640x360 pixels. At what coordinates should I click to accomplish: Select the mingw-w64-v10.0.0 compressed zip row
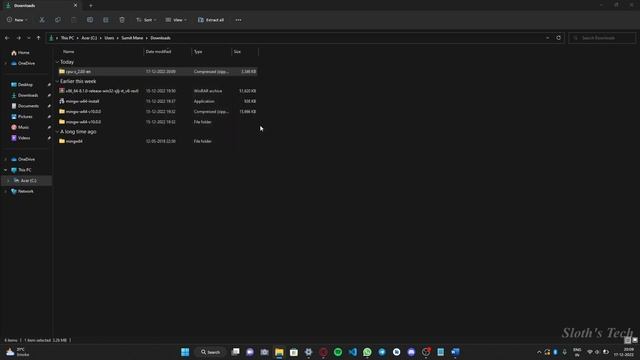[x=157, y=111]
